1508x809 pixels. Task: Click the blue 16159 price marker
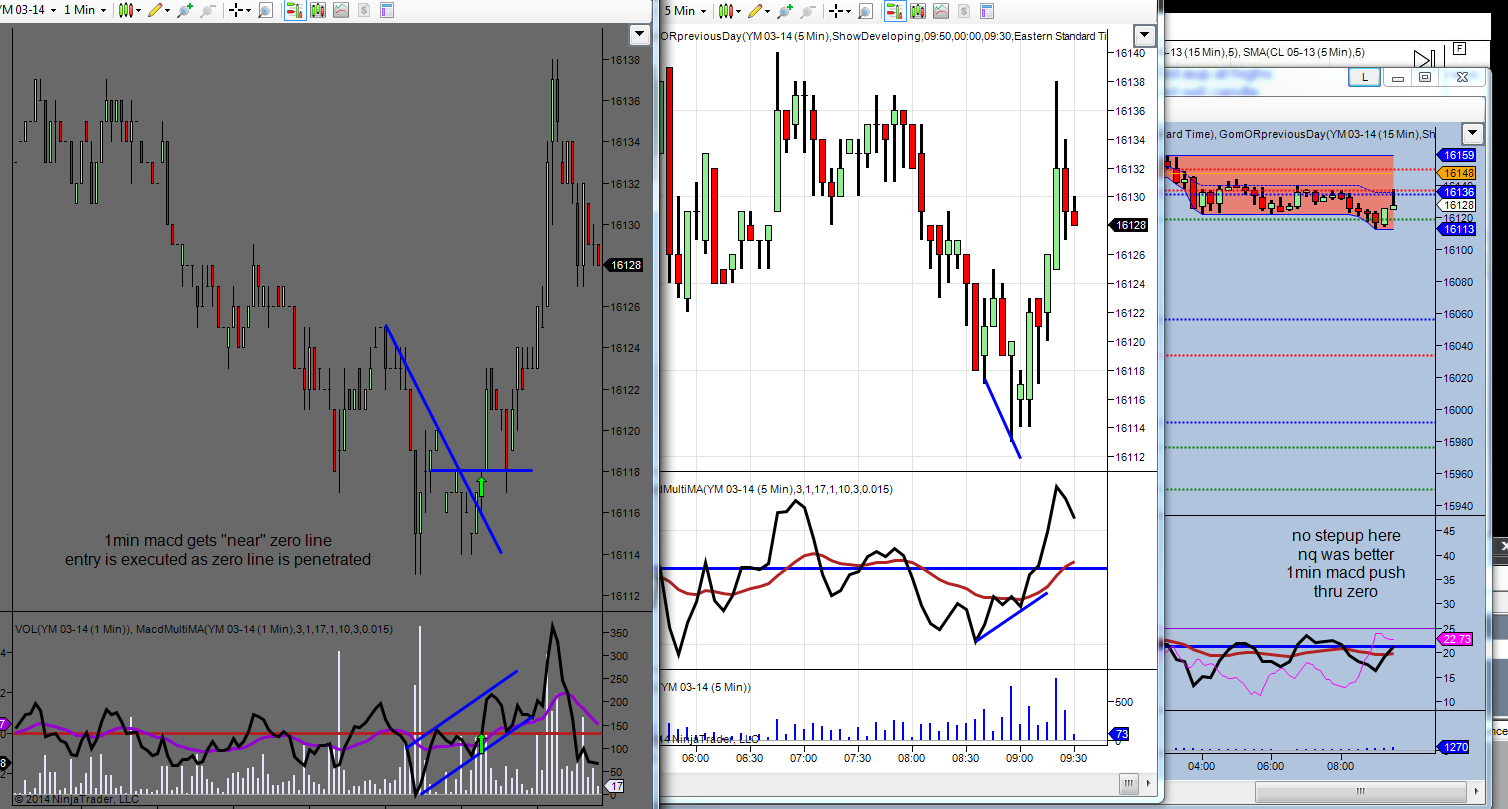pos(1455,156)
